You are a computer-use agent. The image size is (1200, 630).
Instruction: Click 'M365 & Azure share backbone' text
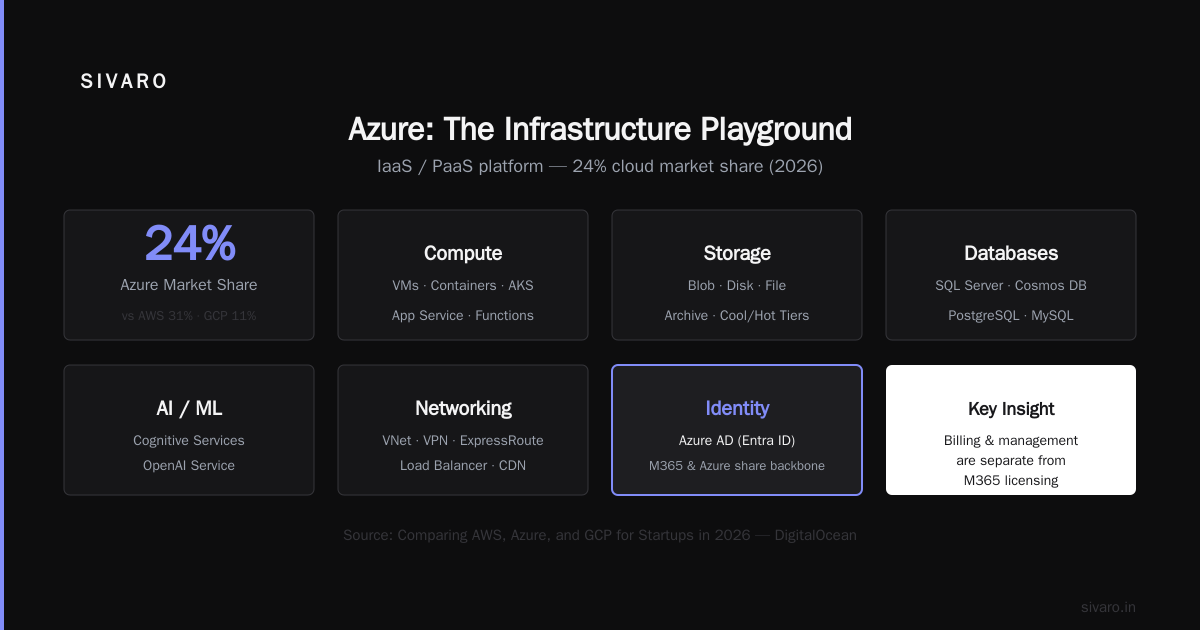(x=737, y=465)
